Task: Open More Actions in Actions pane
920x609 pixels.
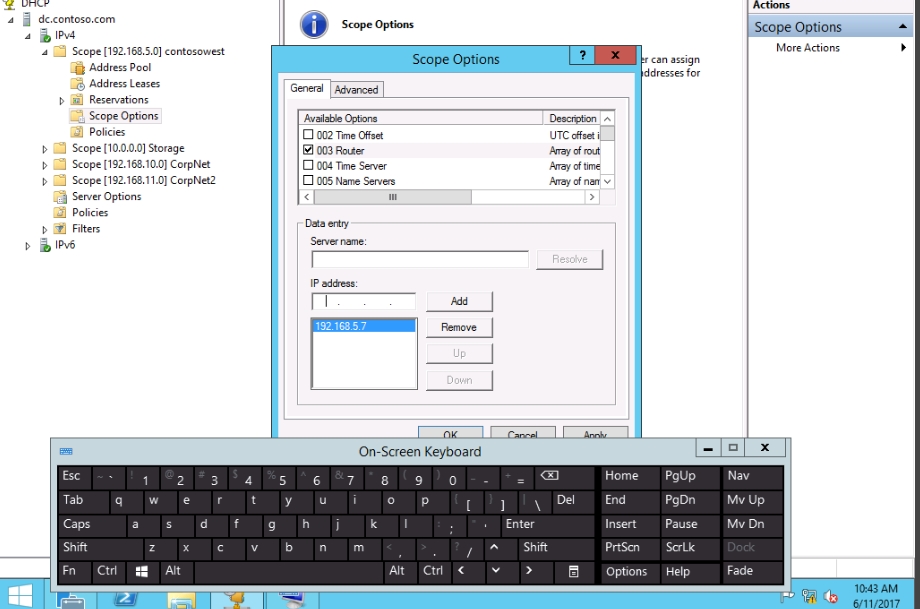Action: coord(808,47)
